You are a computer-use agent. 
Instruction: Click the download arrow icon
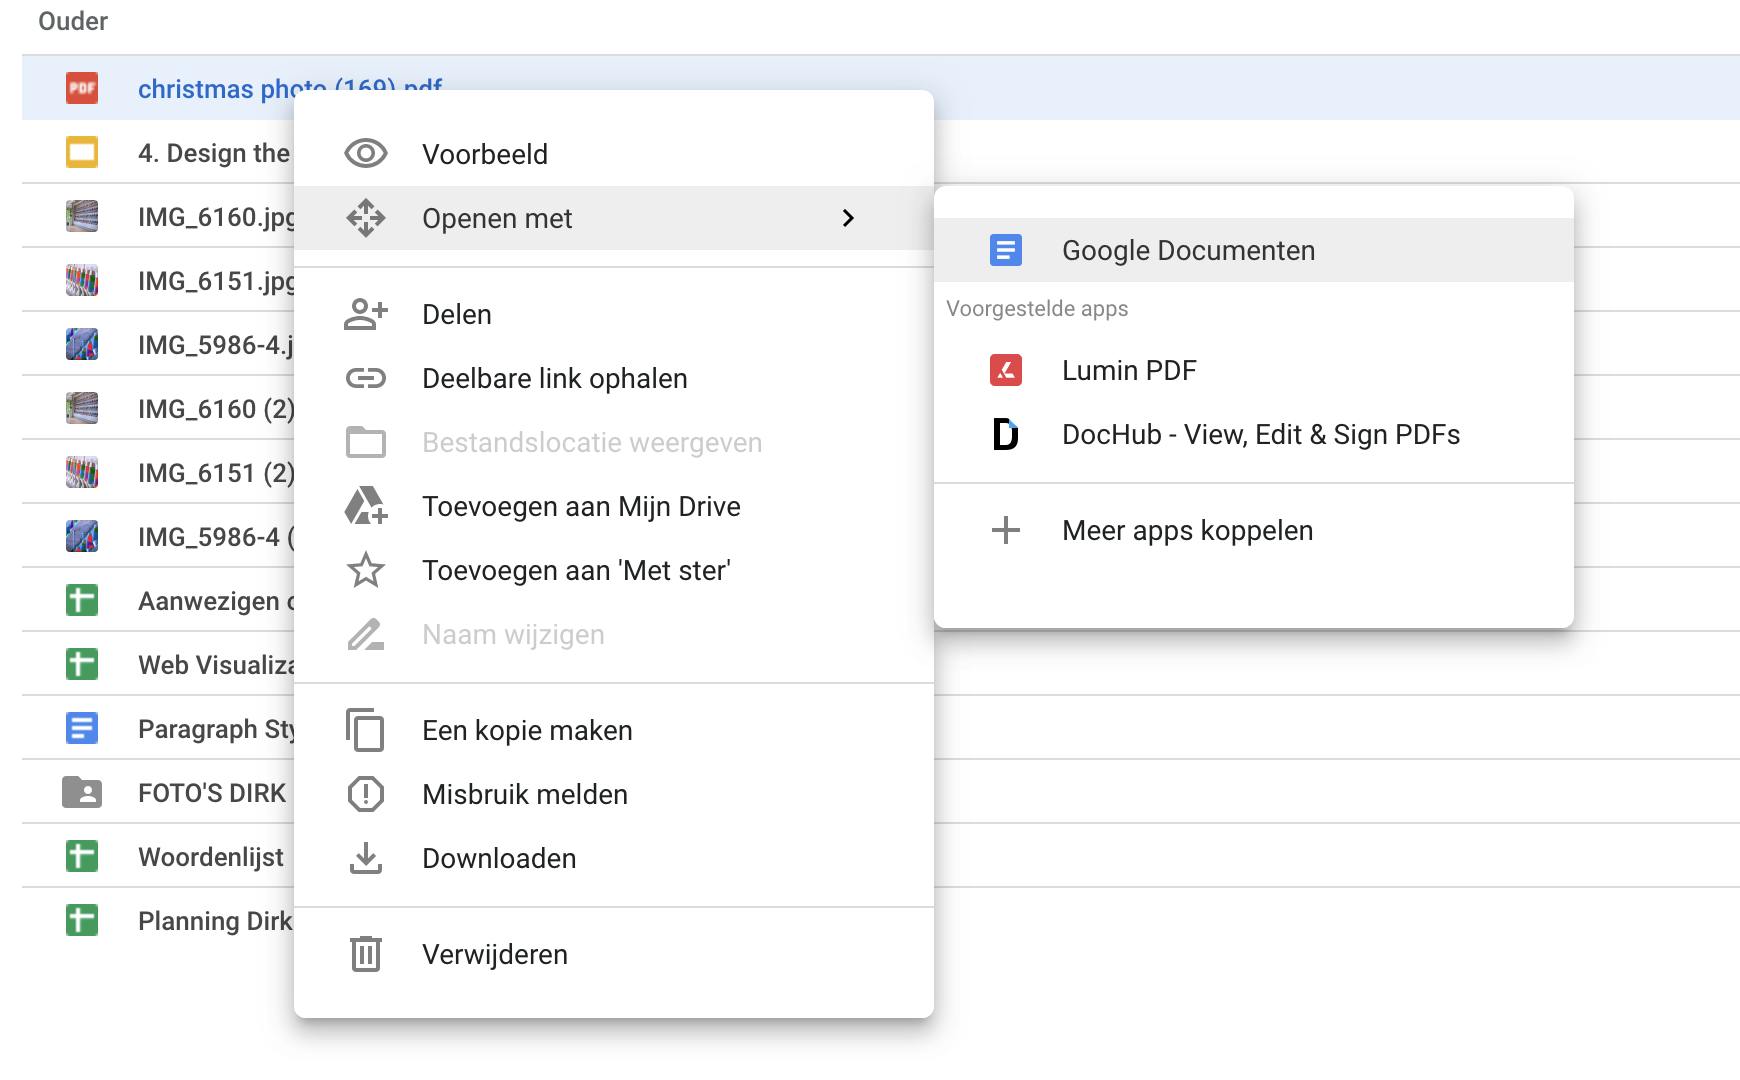366,858
